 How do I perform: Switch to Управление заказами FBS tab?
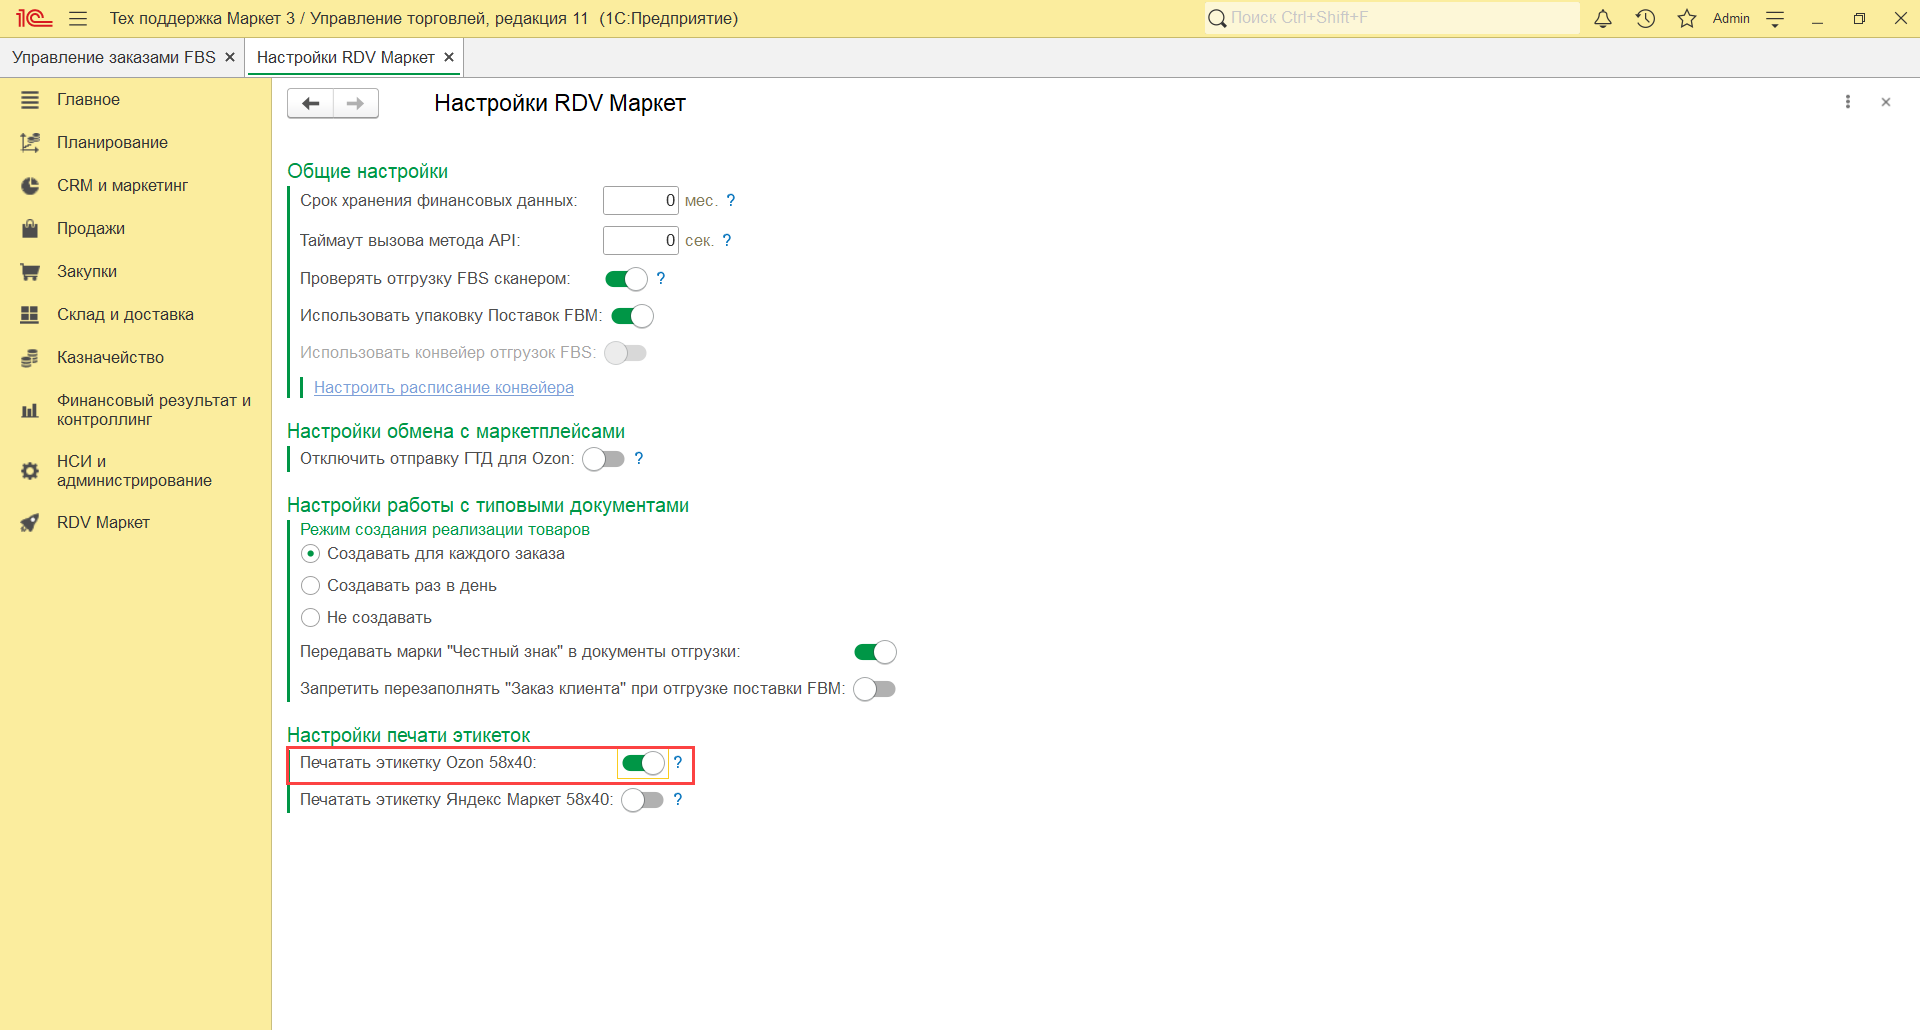coord(114,57)
